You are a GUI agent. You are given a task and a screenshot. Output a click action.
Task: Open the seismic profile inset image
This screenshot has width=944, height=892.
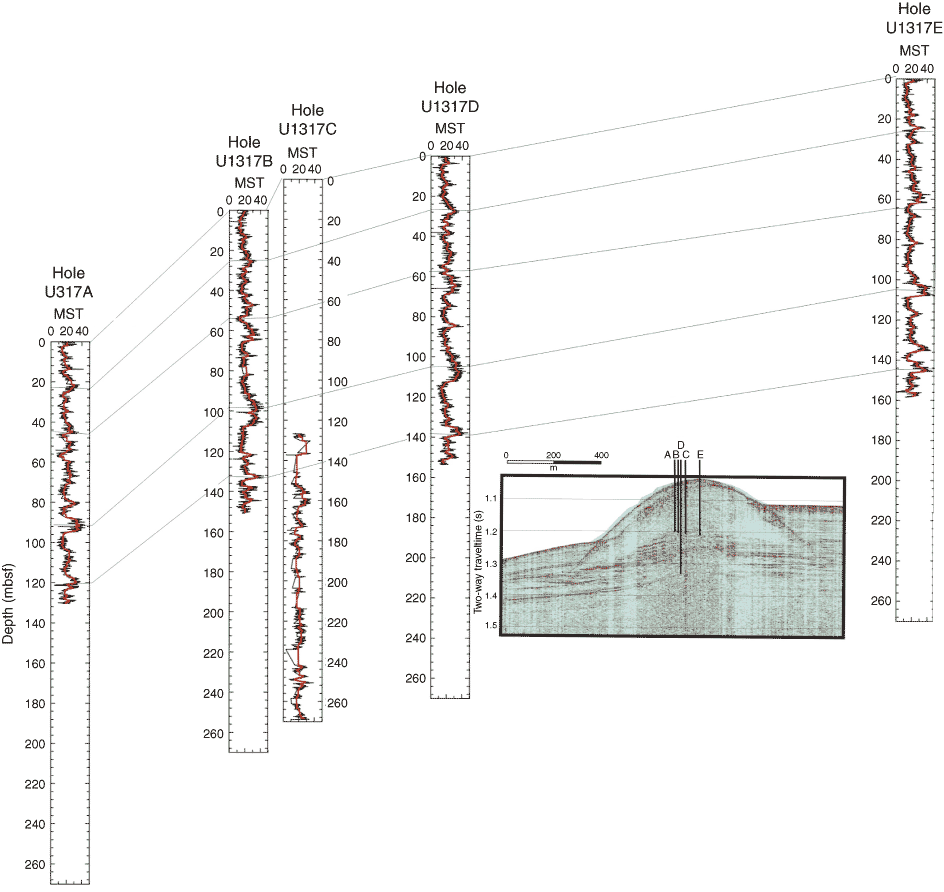(673, 555)
